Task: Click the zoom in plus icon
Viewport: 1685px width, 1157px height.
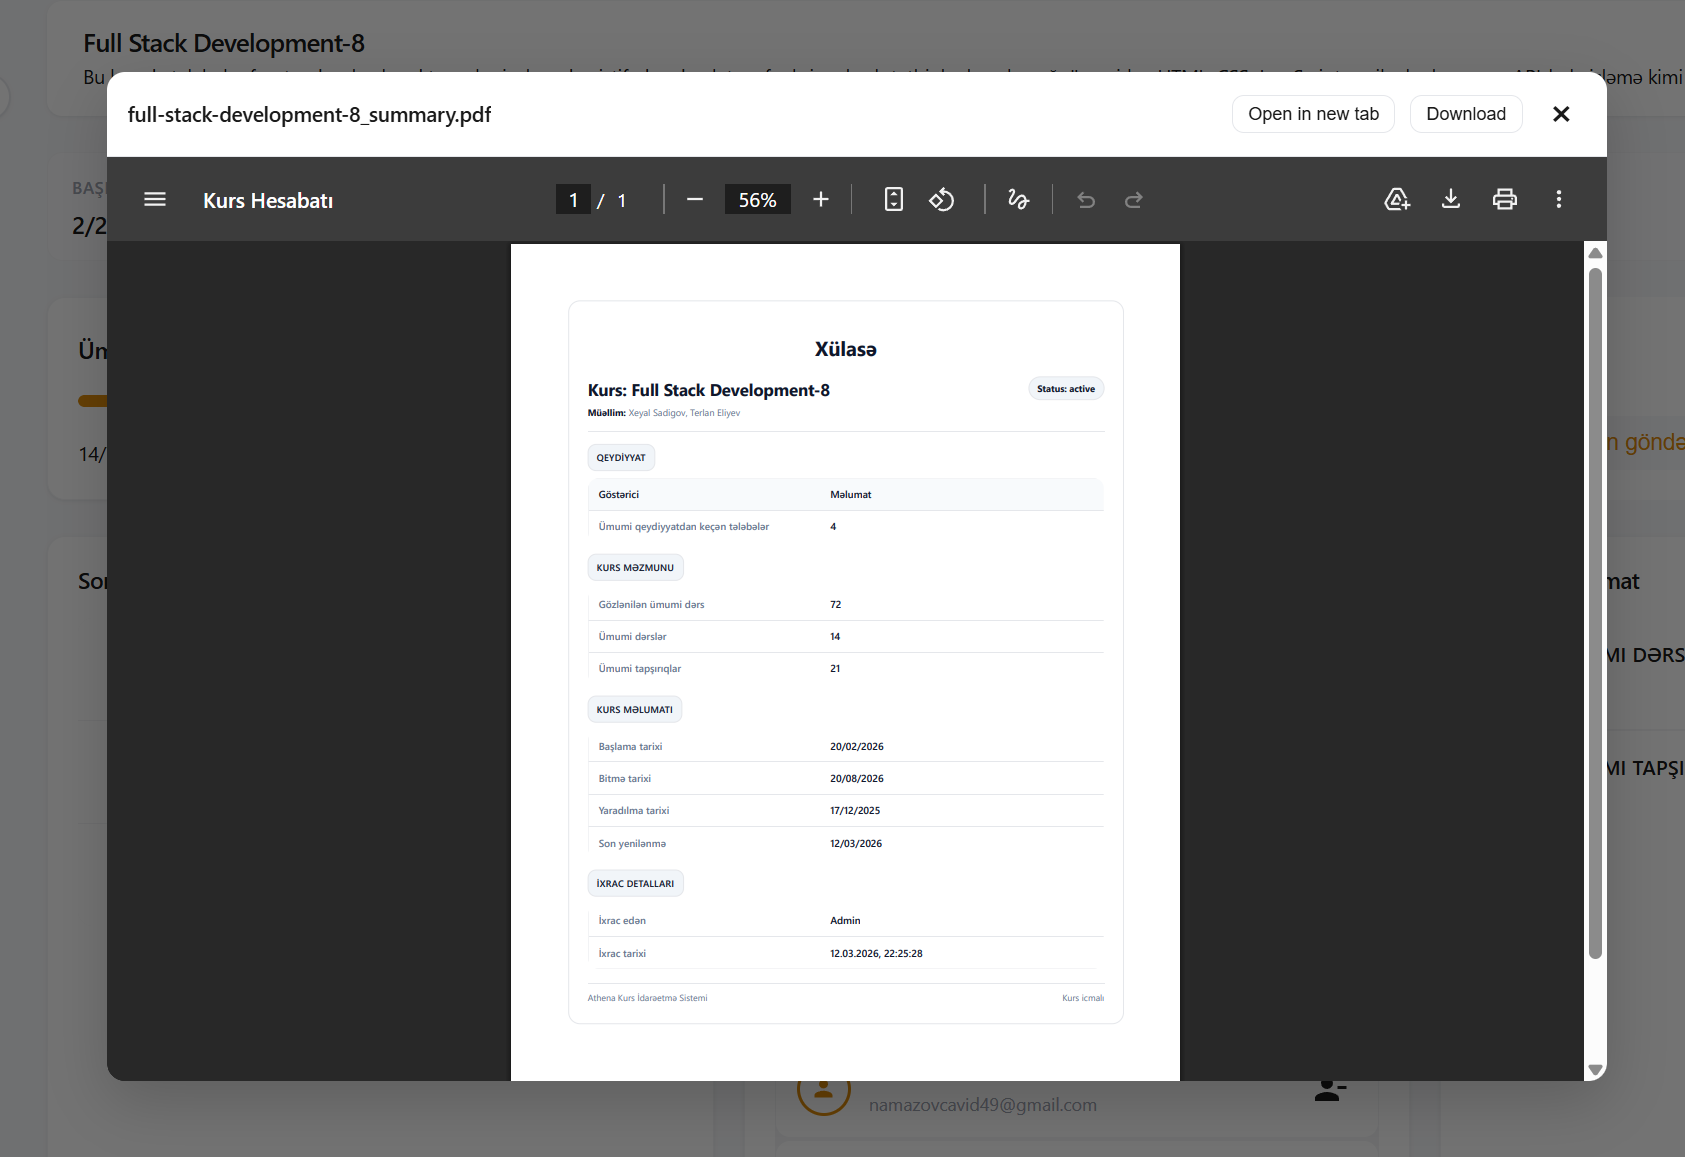Action: [x=821, y=200]
